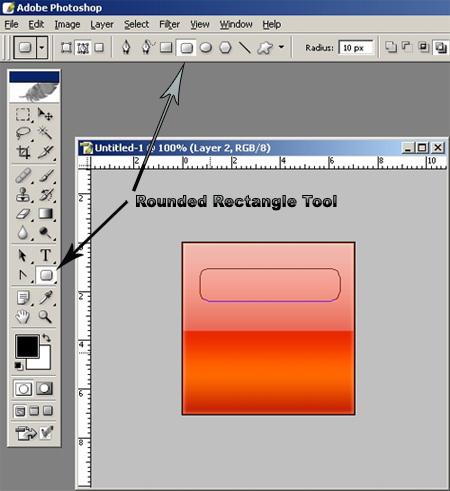Choose Pen tool in options bar
Viewport: 450px width, 491px height.
coord(126,47)
